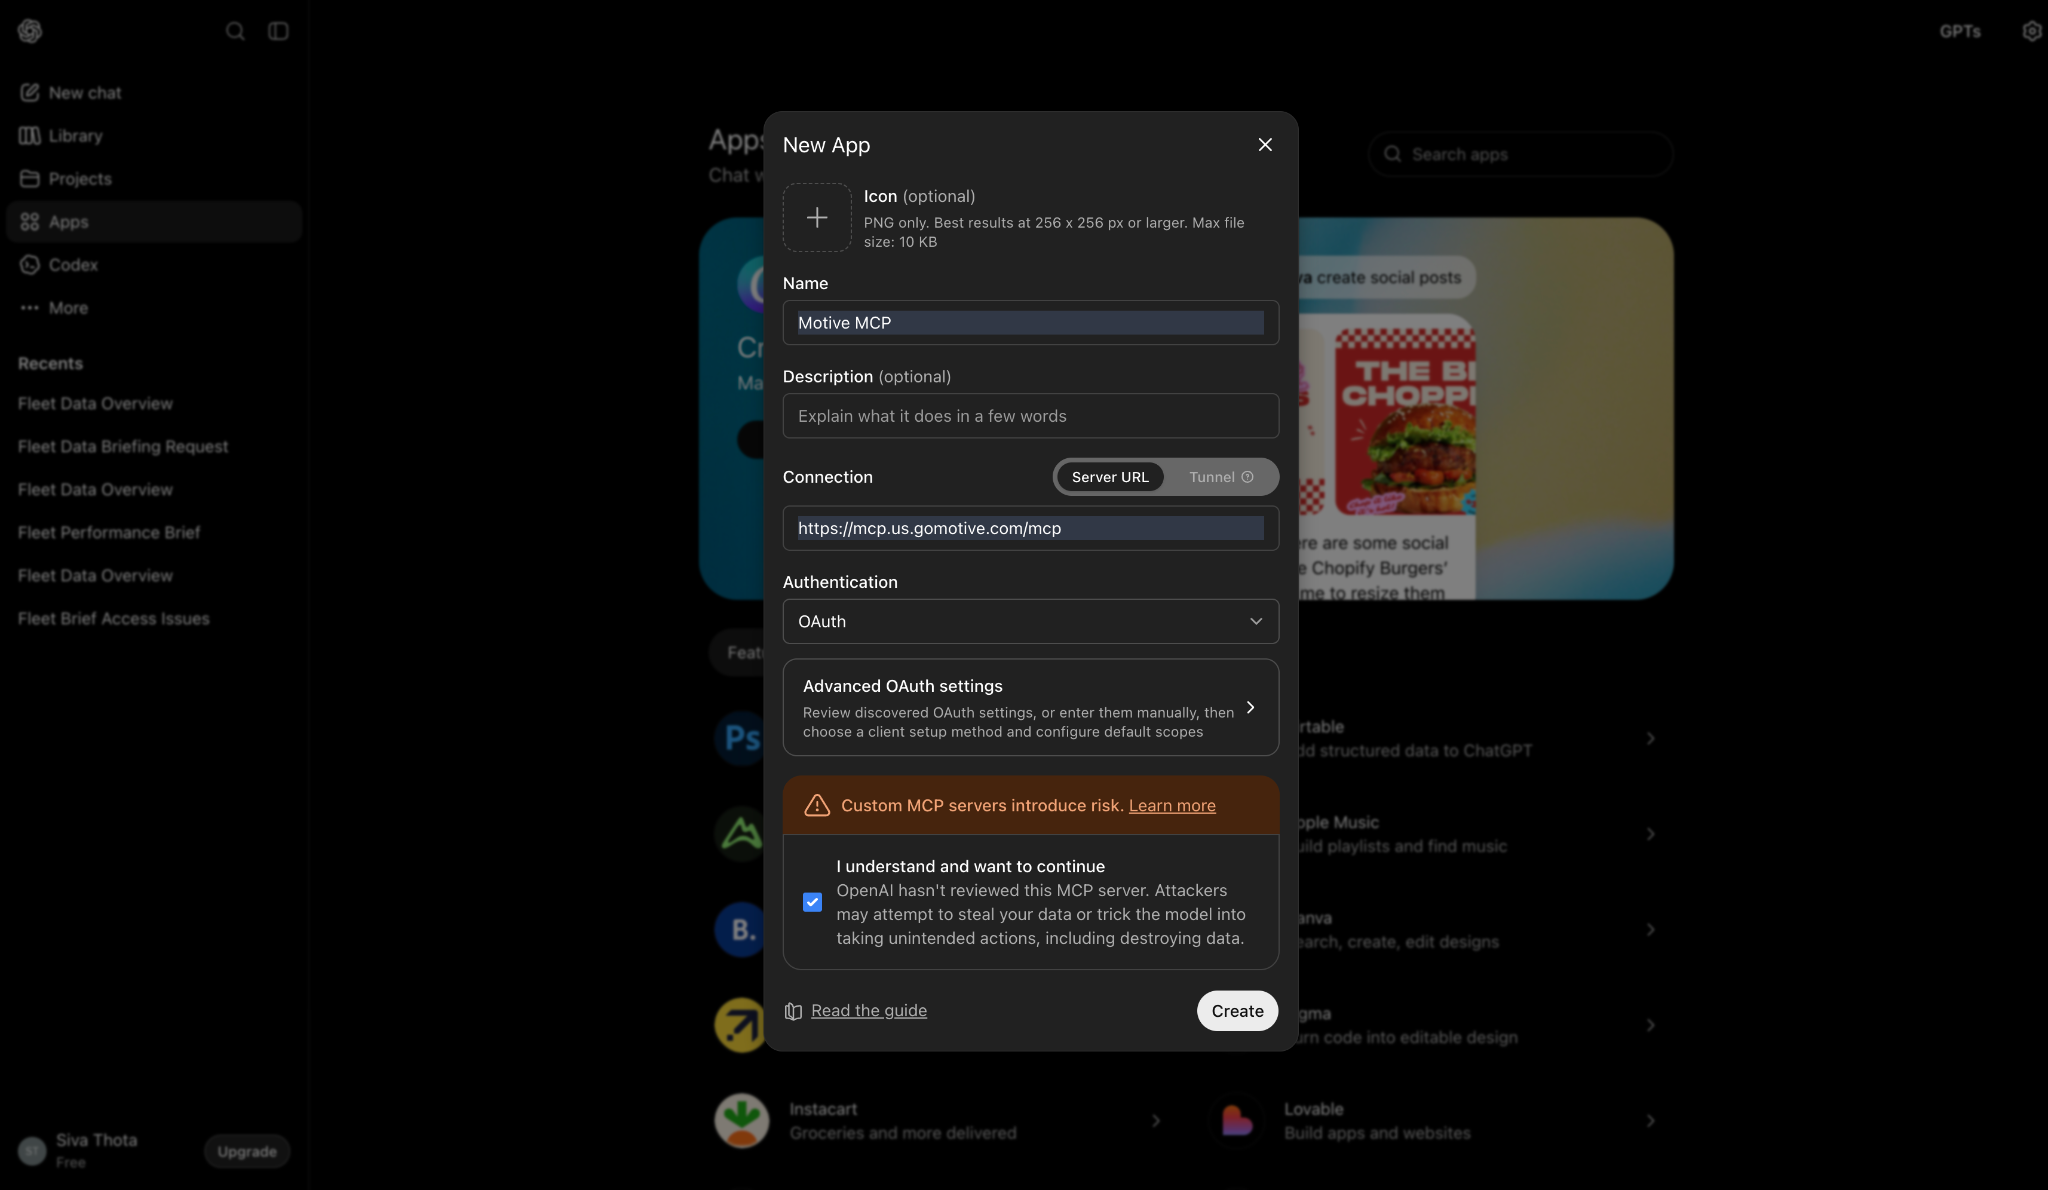Click the server URL input field

pos(1031,528)
